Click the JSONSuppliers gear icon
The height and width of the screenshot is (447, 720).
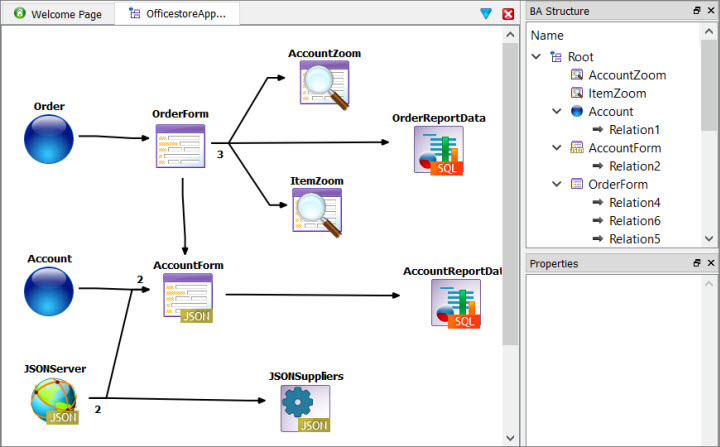click(x=304, y=408)
